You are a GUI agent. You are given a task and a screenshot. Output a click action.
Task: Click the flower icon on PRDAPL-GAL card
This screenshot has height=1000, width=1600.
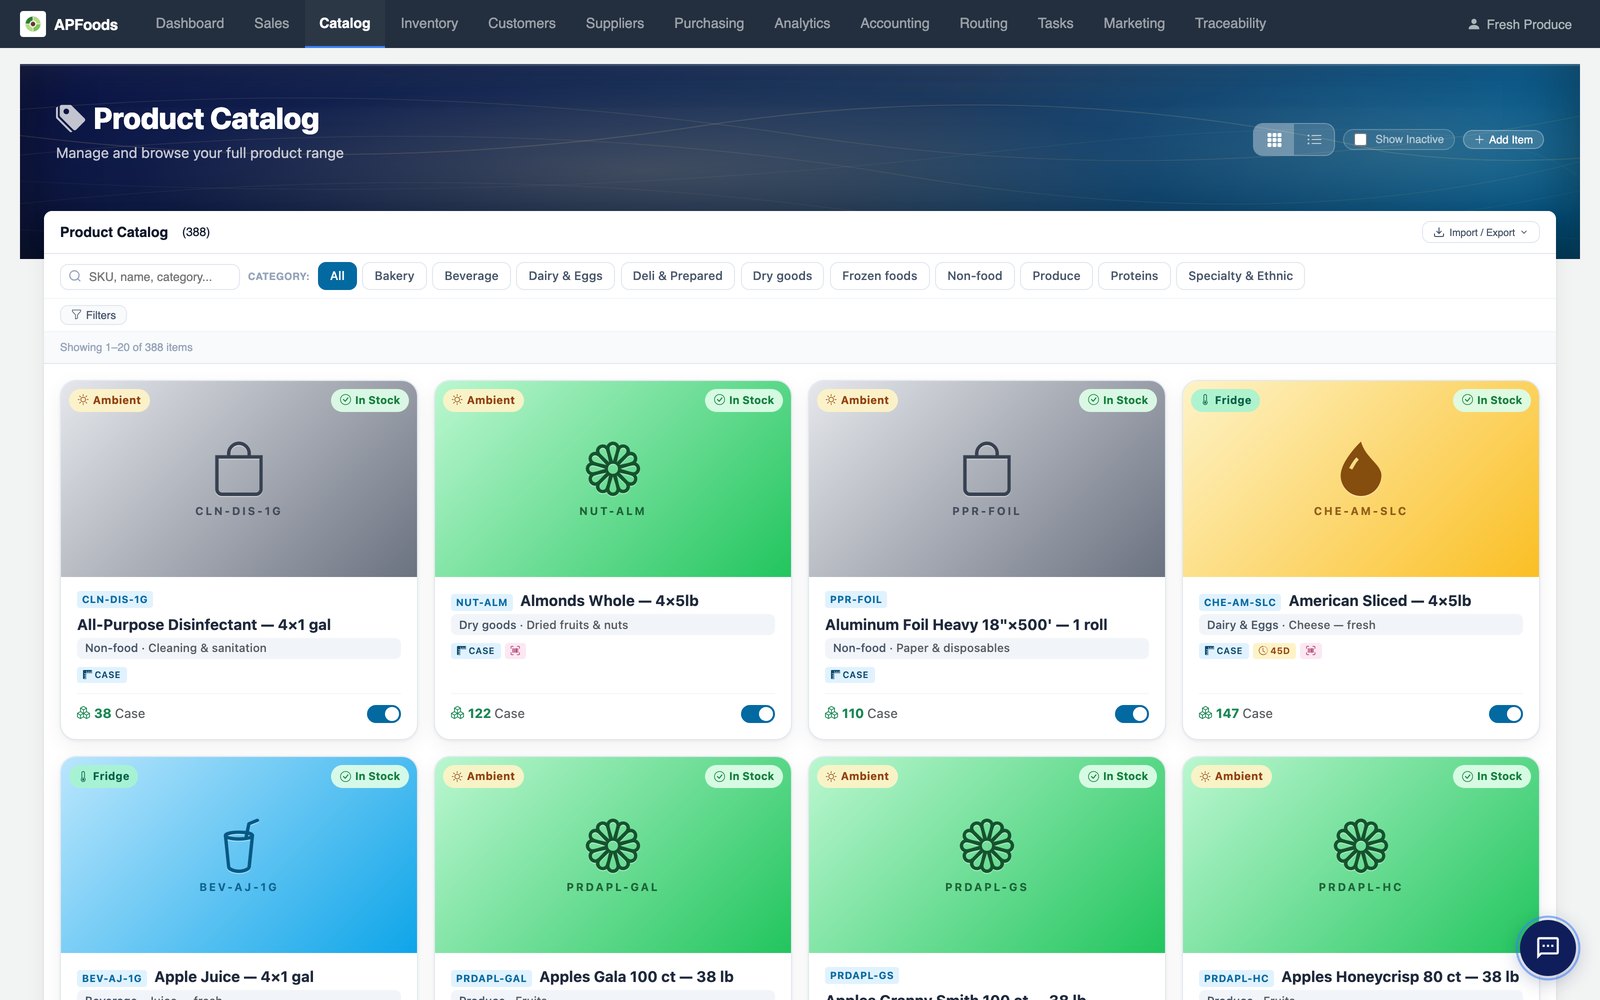tap(613, 845)
